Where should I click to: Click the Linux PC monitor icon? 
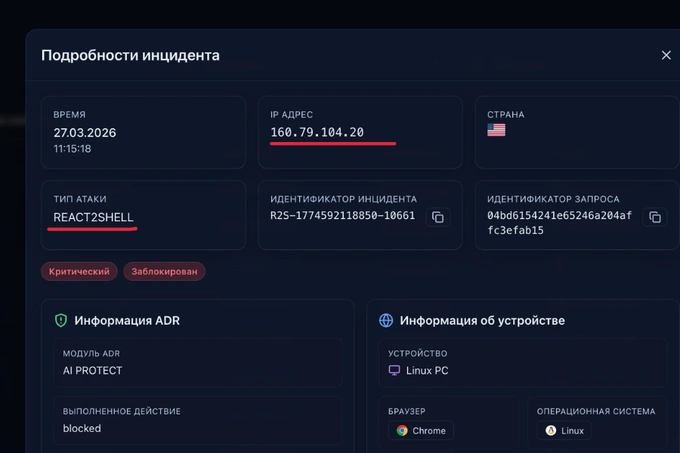394,370
